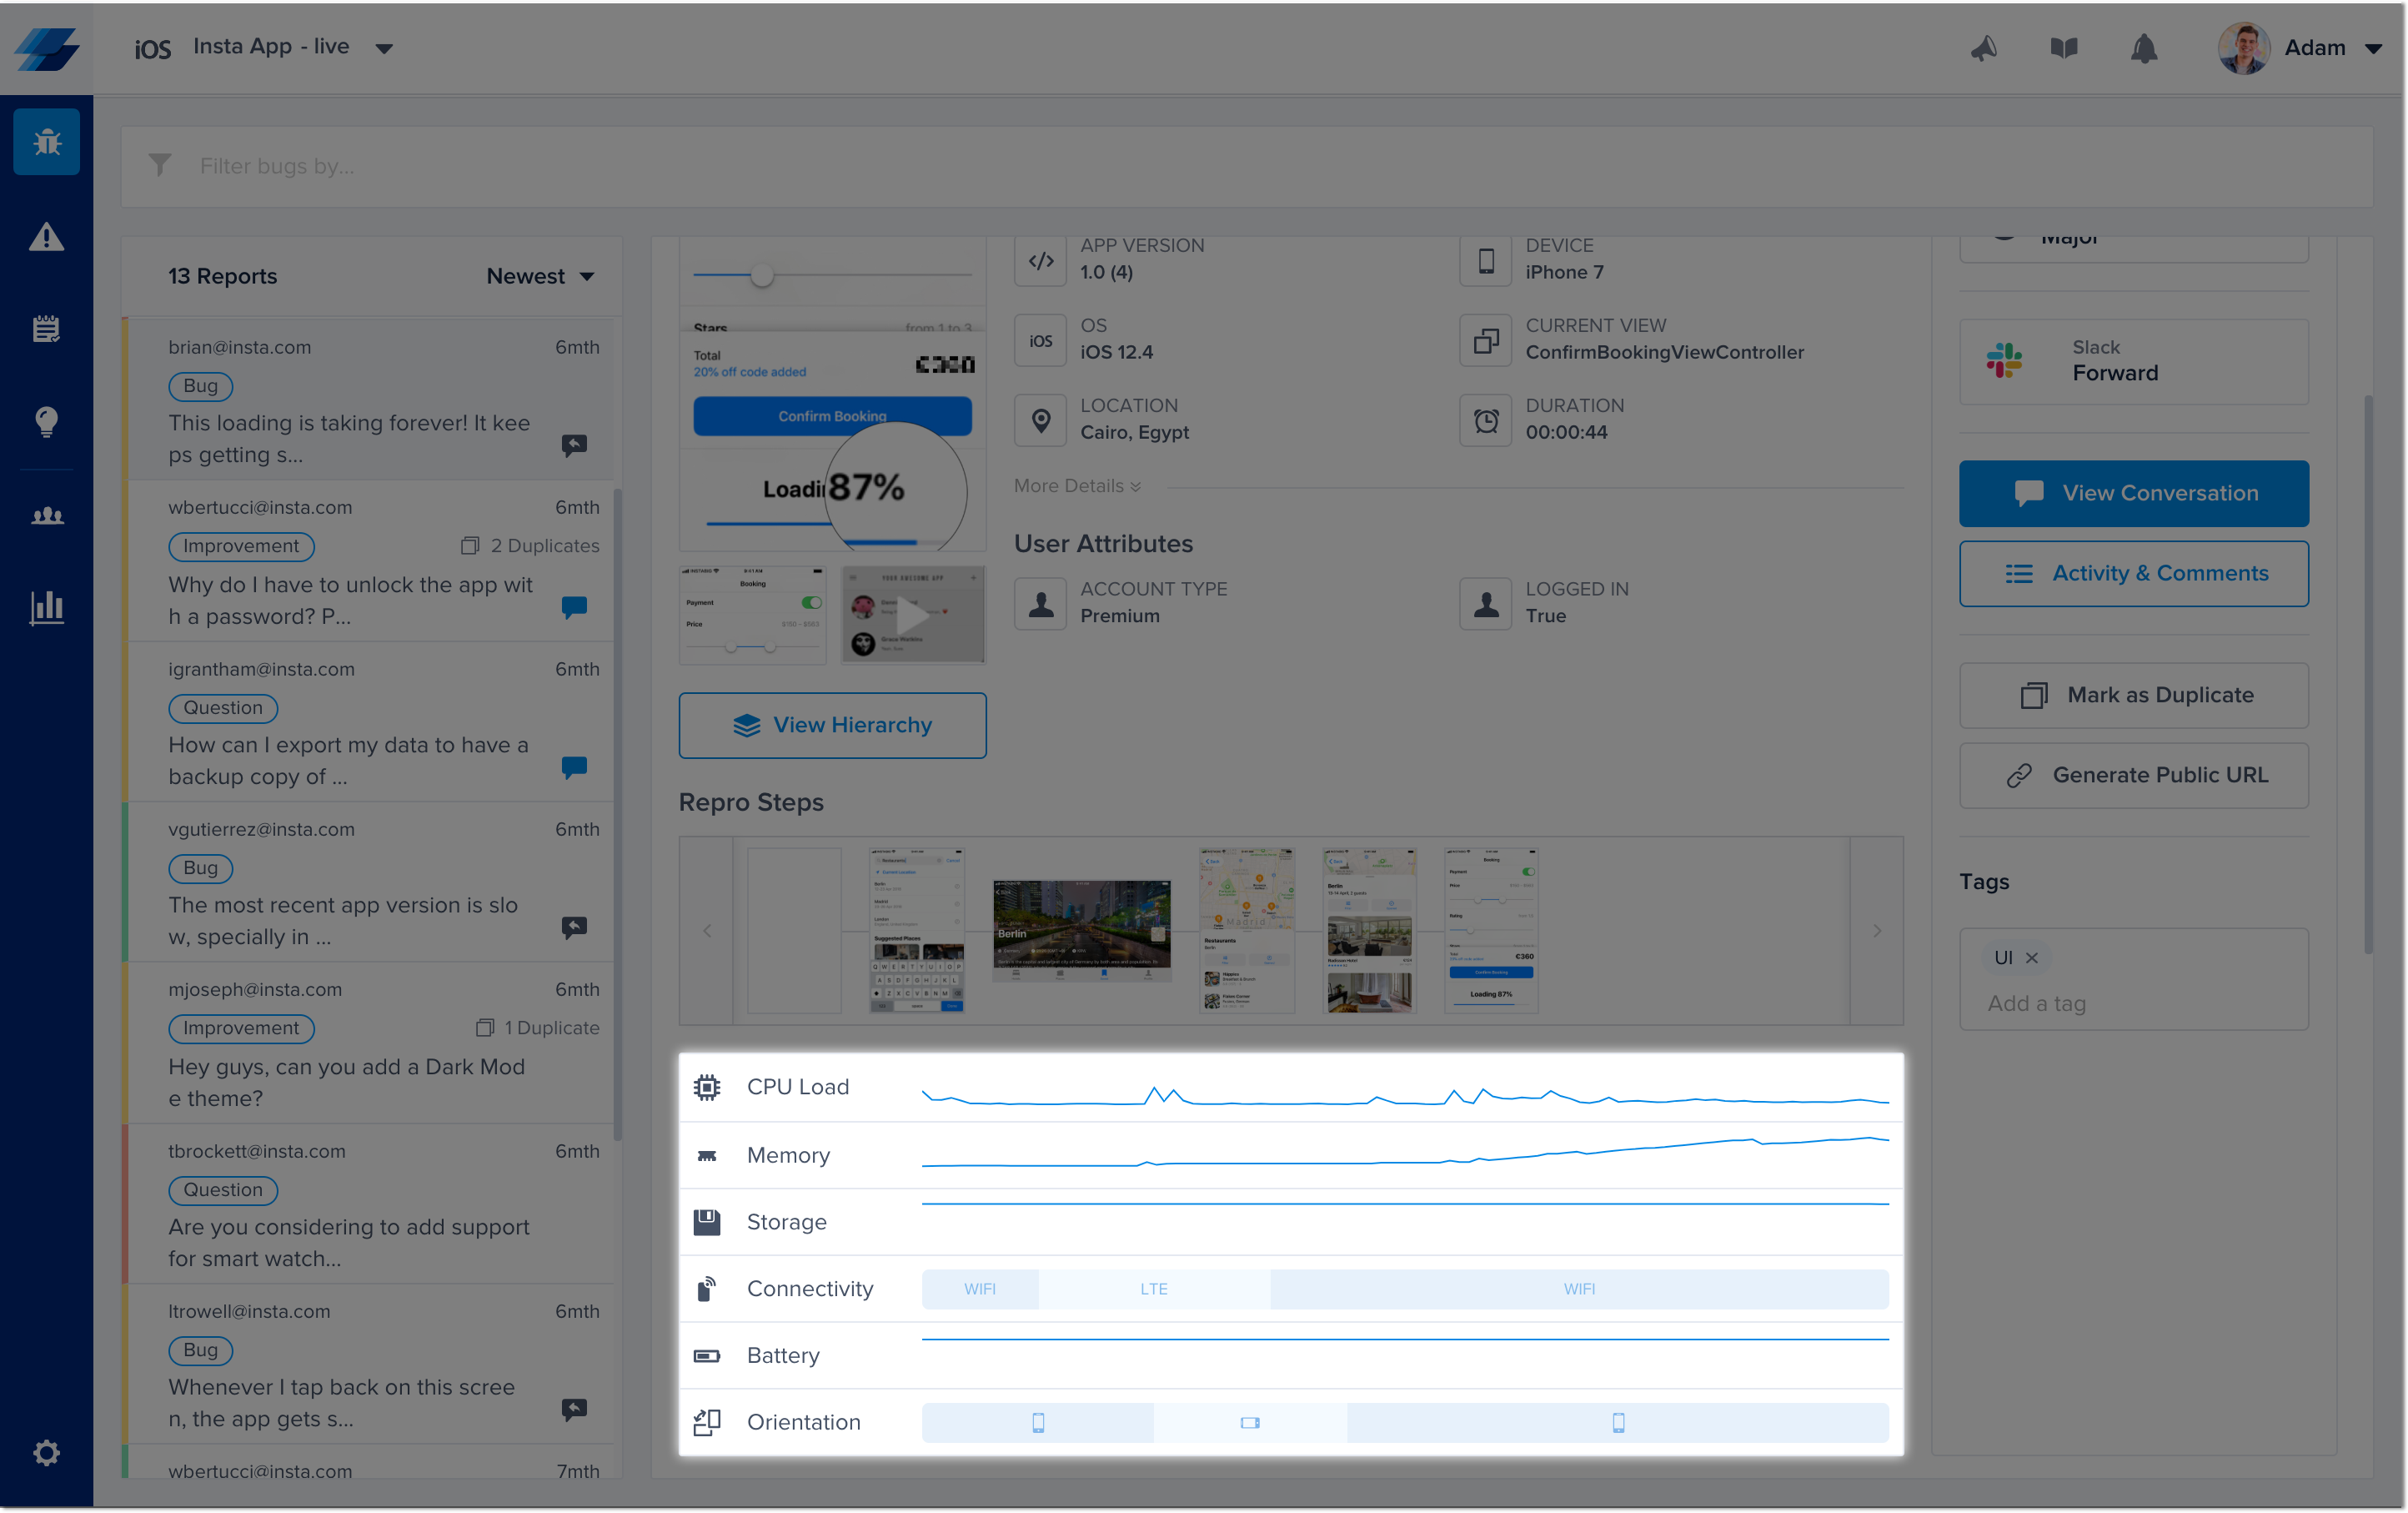Open the Surveys sidebar icon
Screen dimensions: 2408x1513
46,329
